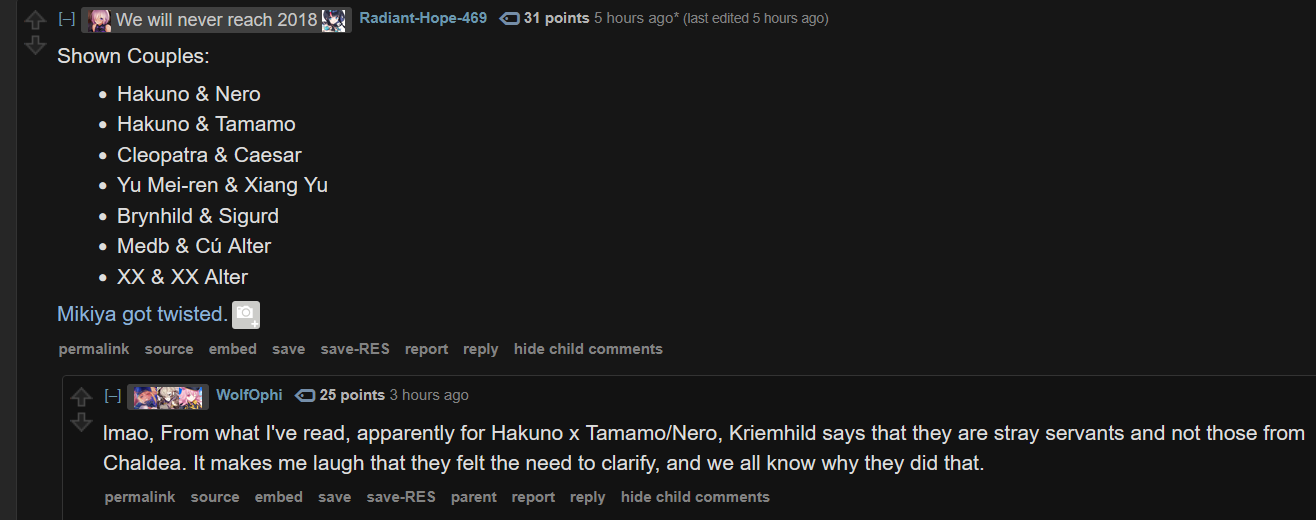Open the camera image icon after 'Mikiya got twisted'
This screenshot has height=520, width=1316.
pos(246,315)
